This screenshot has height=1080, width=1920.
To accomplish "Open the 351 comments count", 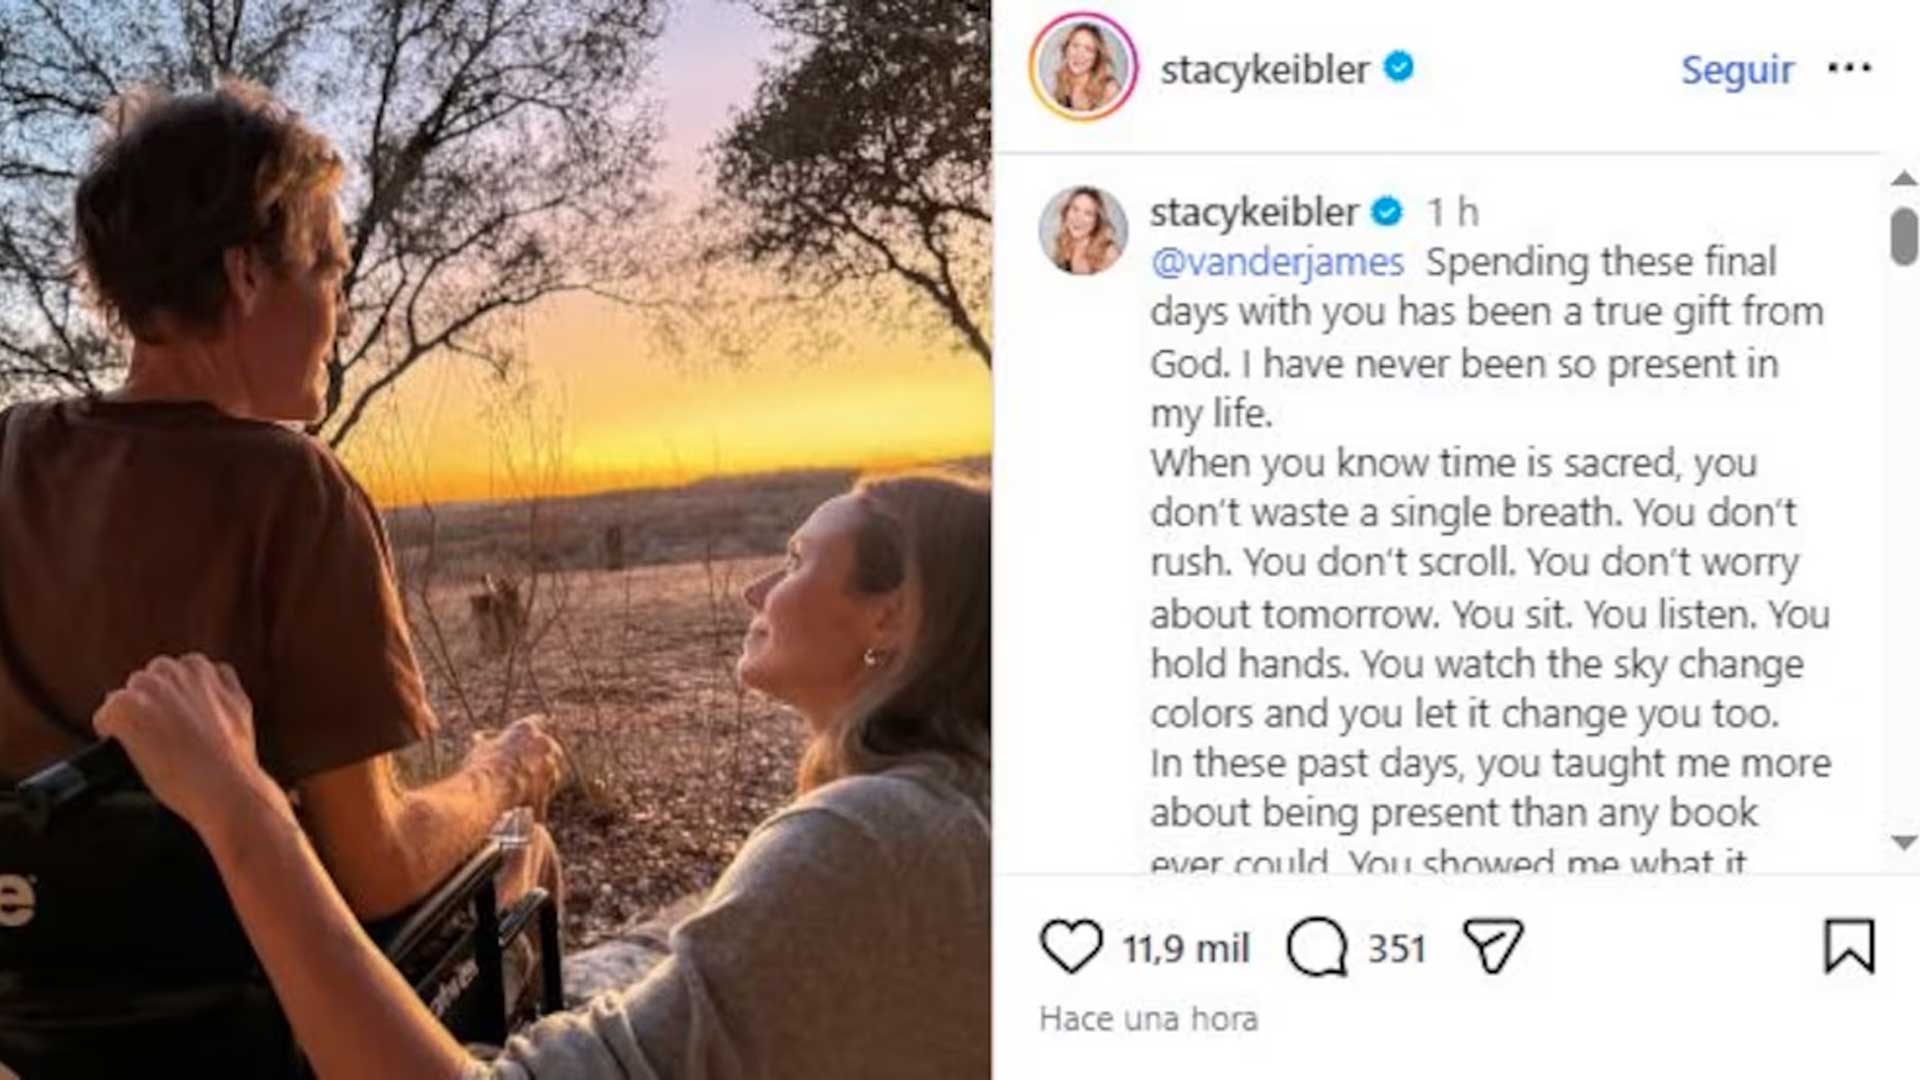I will (1396, 948).
